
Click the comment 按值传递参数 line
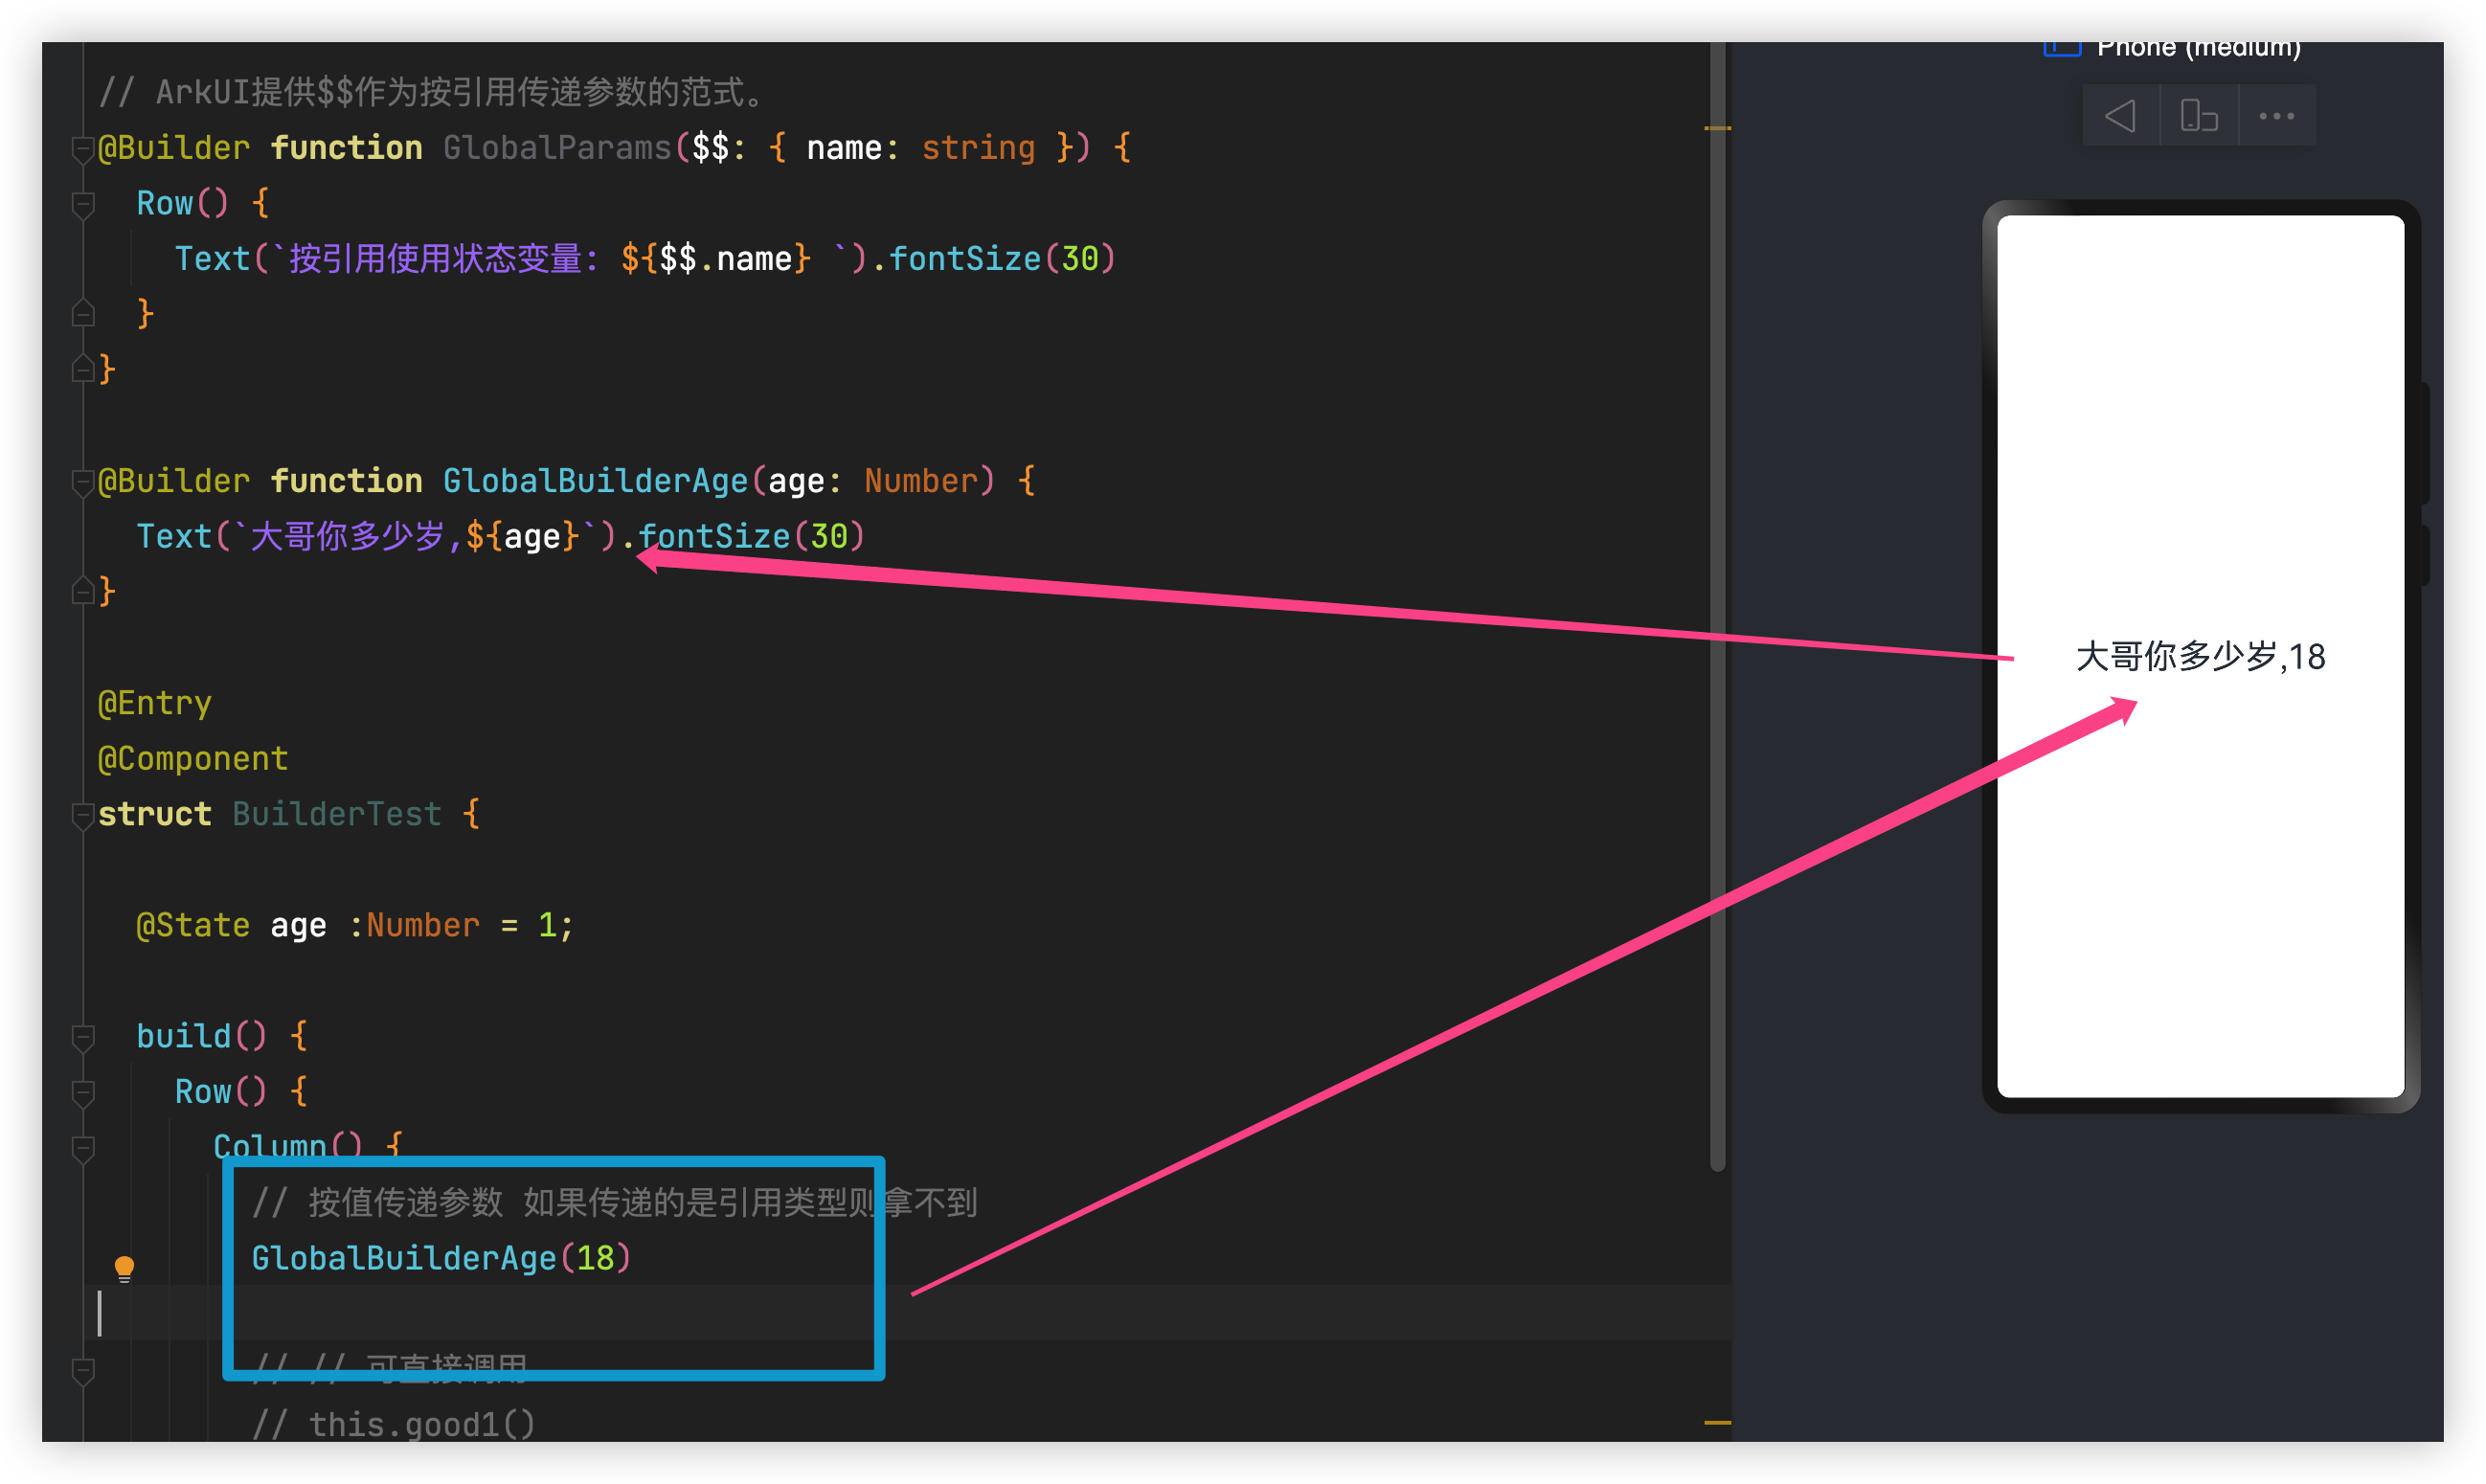coord(614,1202)
